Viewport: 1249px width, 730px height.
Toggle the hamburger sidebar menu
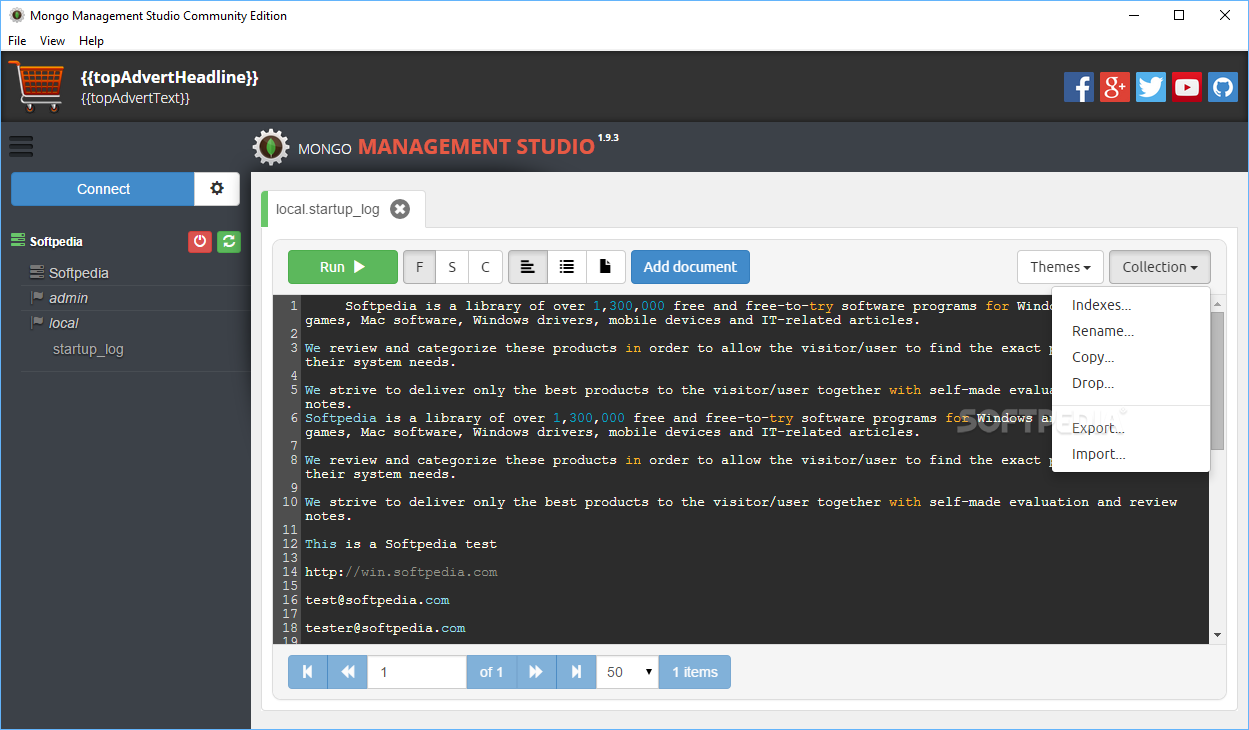click(21, 146)
